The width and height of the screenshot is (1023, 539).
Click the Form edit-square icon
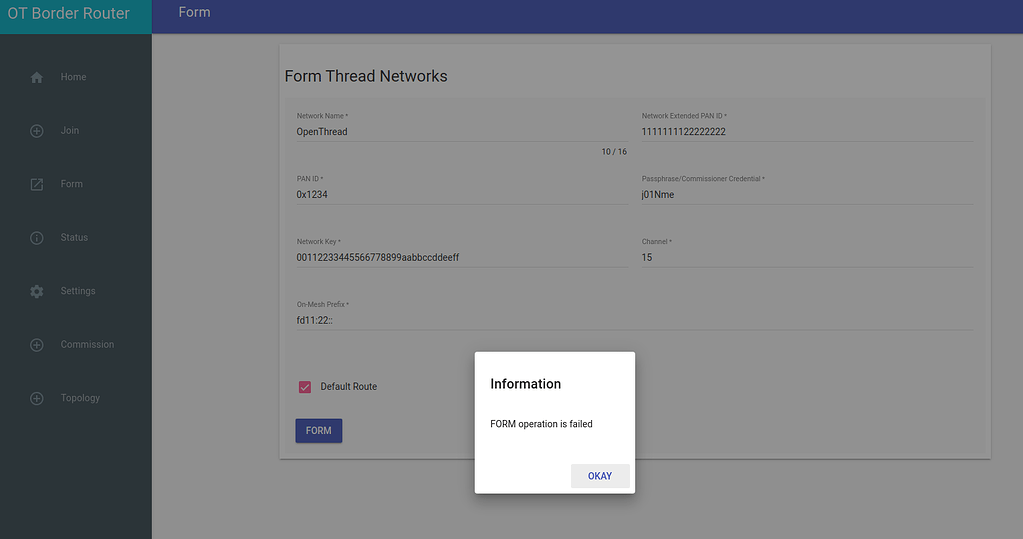tap(37, 185)
